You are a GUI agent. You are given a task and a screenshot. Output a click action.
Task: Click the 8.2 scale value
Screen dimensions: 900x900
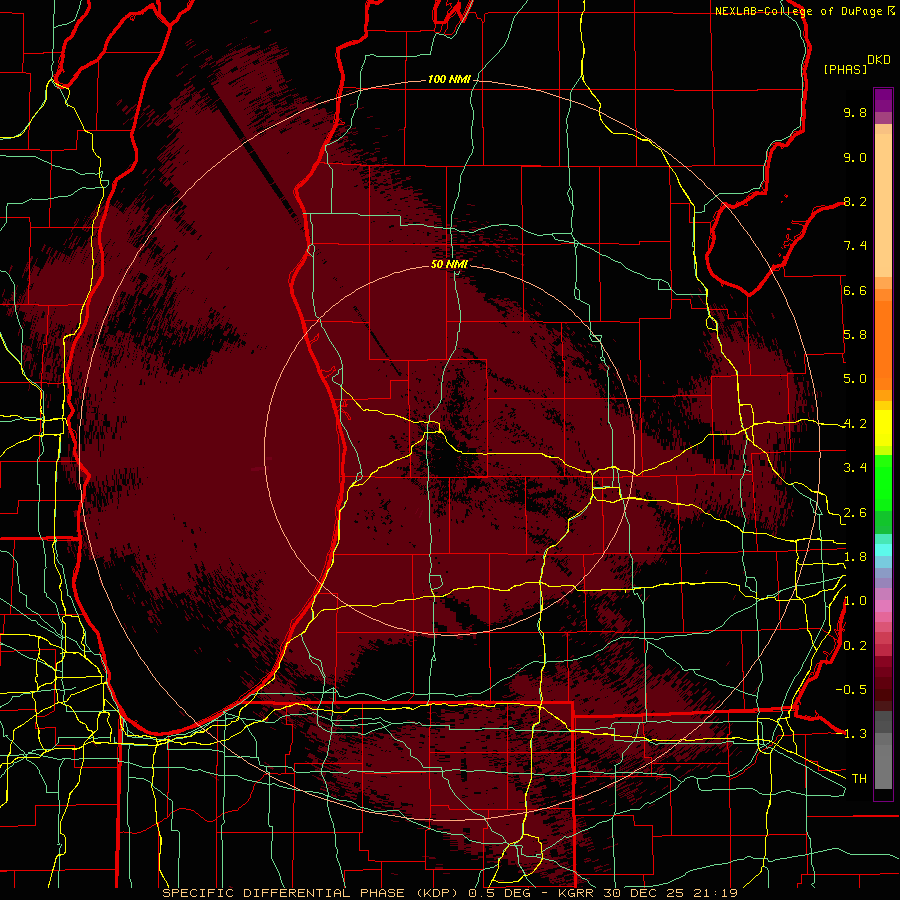click(x=855, y=201)
